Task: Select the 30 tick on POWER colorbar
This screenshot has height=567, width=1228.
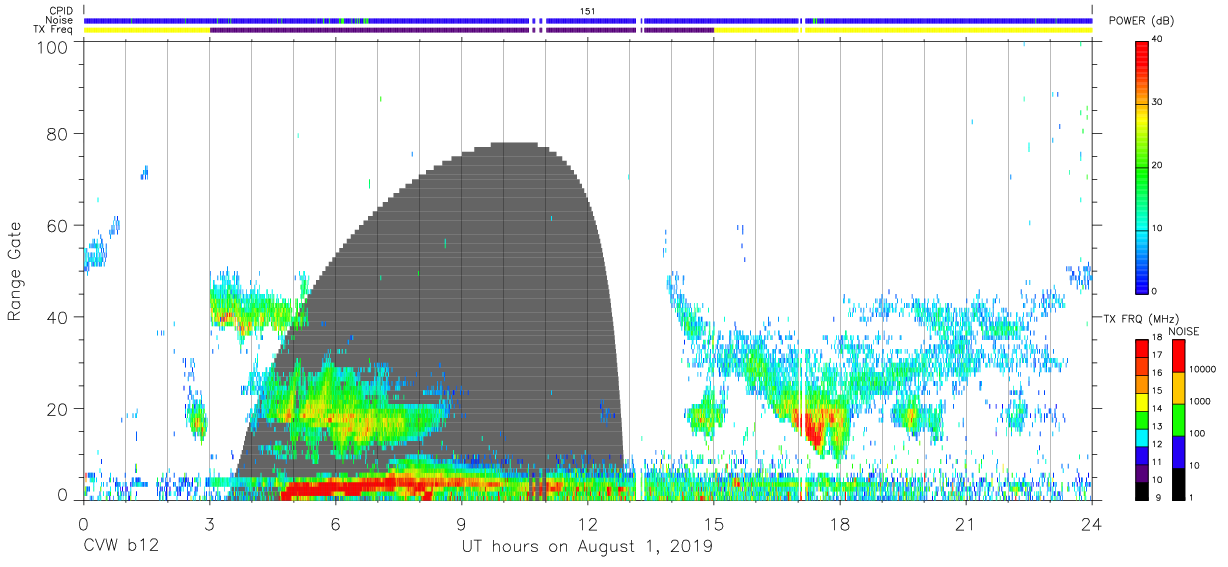Action: [x=1157, y=102]
